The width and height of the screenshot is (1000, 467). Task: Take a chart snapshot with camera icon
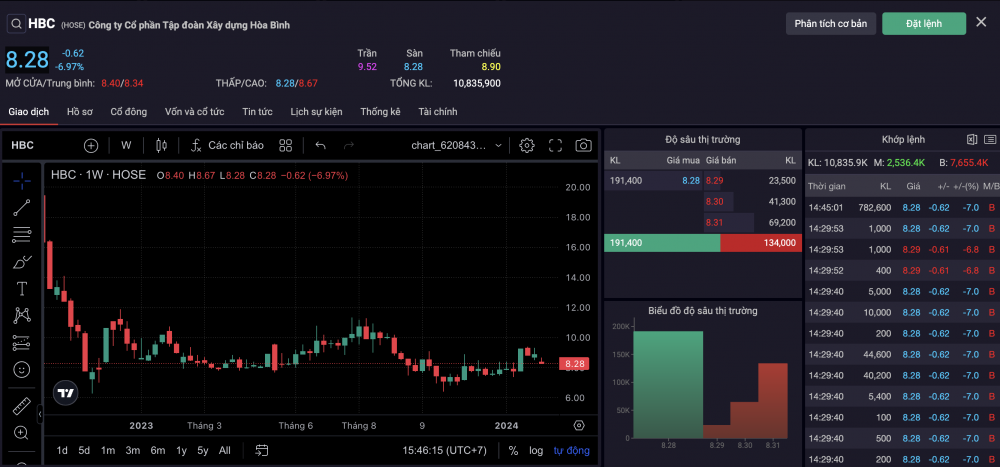[x=583, y=145]
